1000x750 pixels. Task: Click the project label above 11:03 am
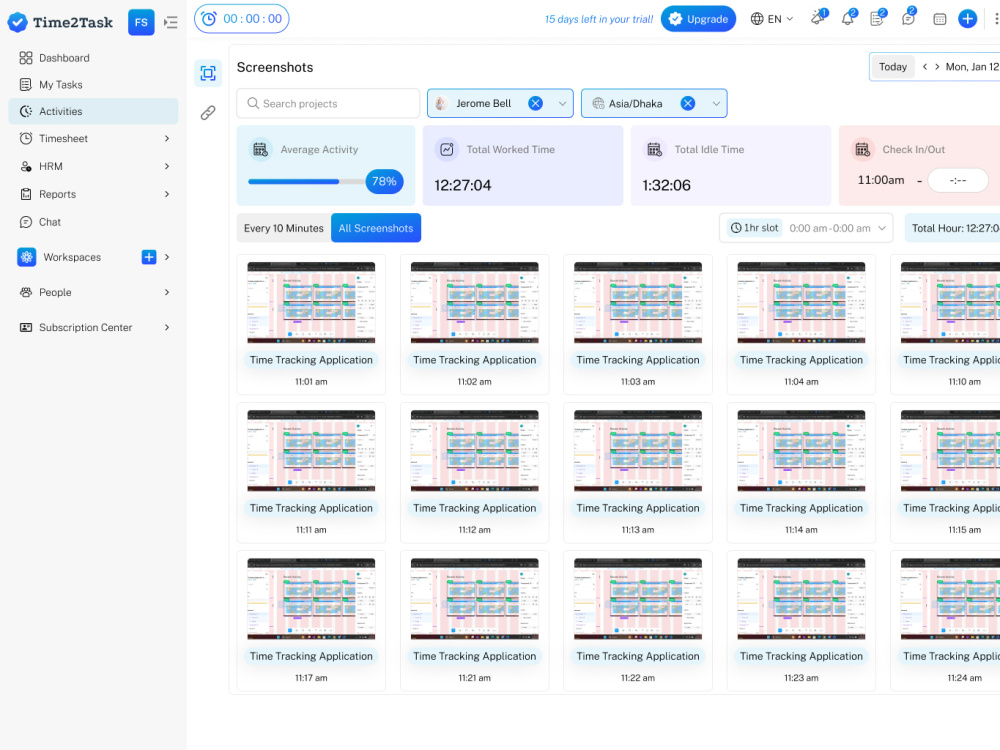coord(638,360)
